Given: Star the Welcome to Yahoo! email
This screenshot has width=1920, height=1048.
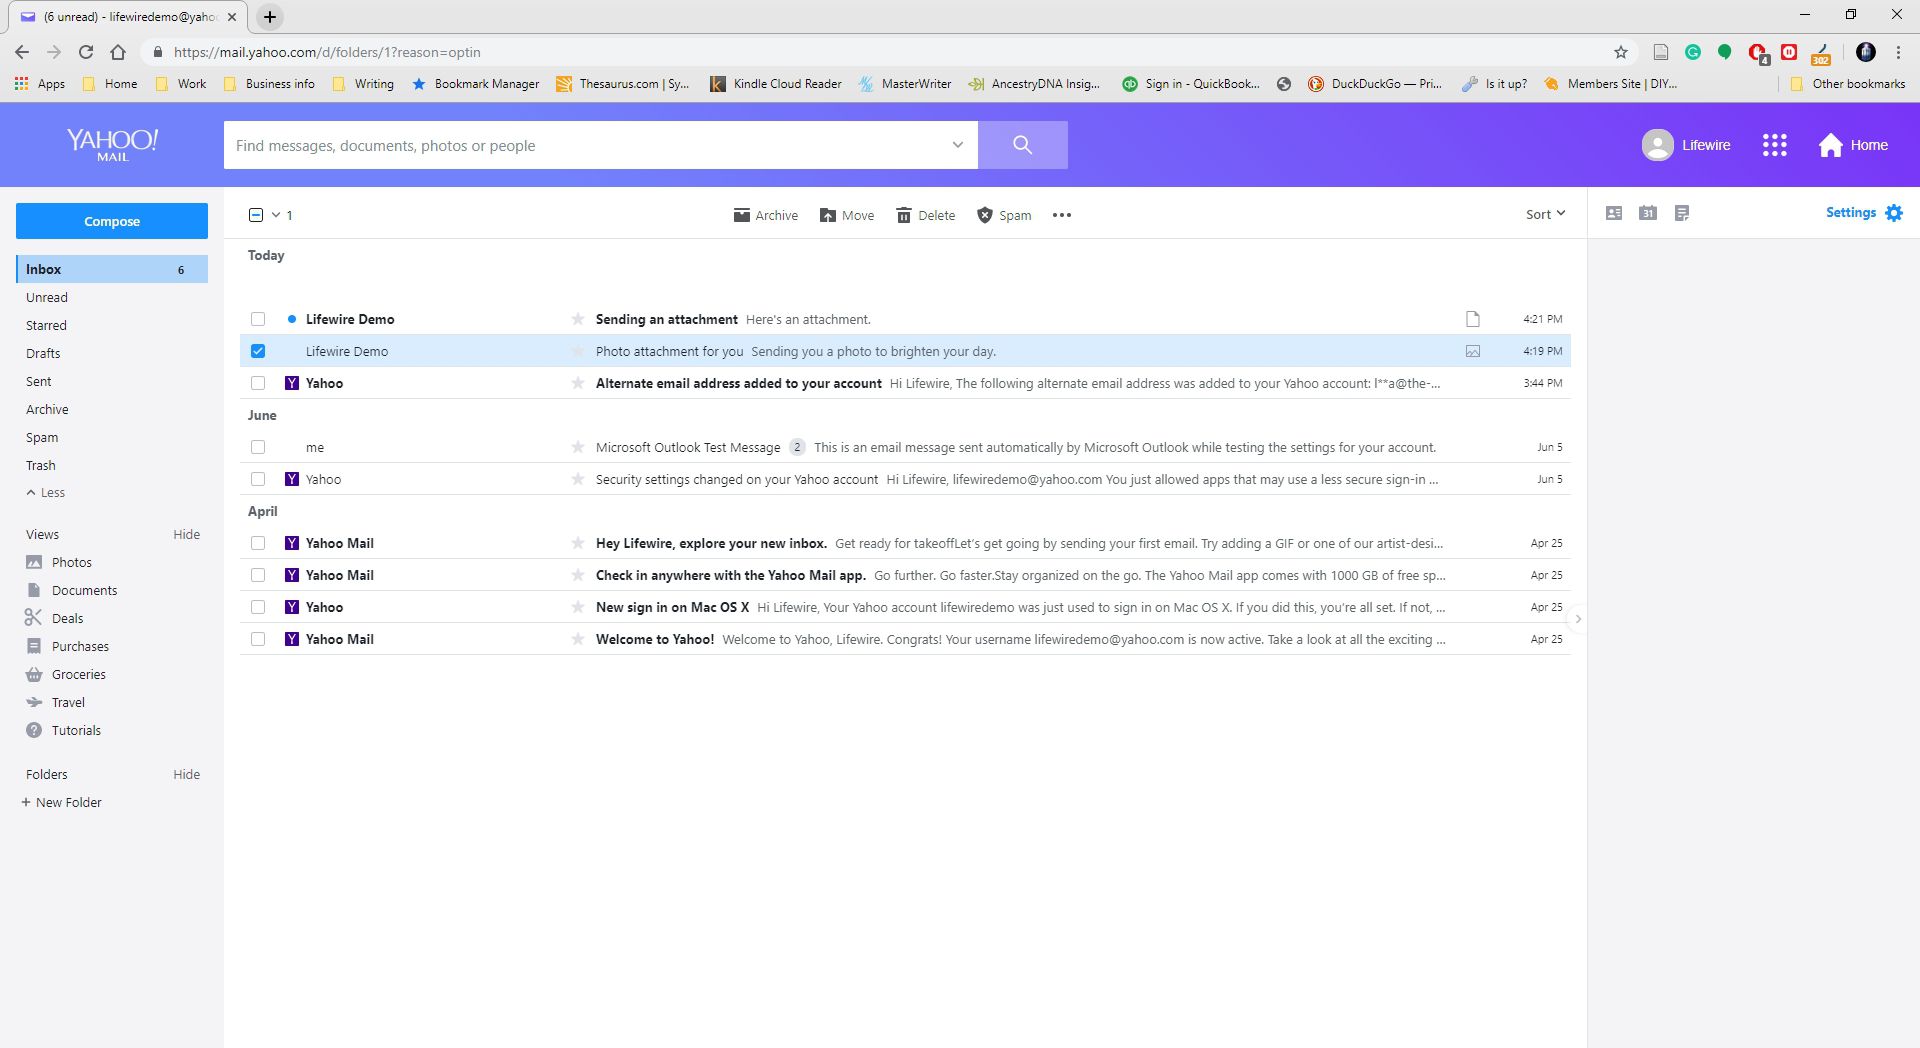Looking at the screenshot, I should pyautogui.click(x=577, y=639).
